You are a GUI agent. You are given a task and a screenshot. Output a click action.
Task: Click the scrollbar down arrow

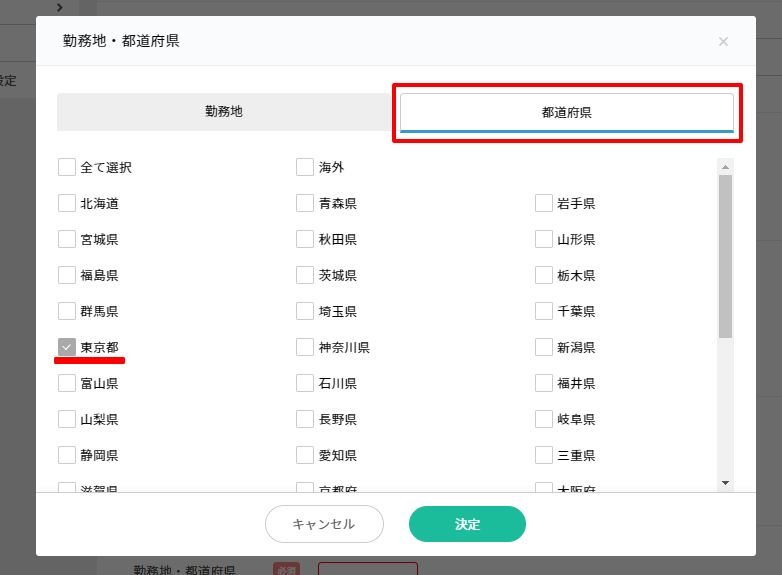[725, 483]
